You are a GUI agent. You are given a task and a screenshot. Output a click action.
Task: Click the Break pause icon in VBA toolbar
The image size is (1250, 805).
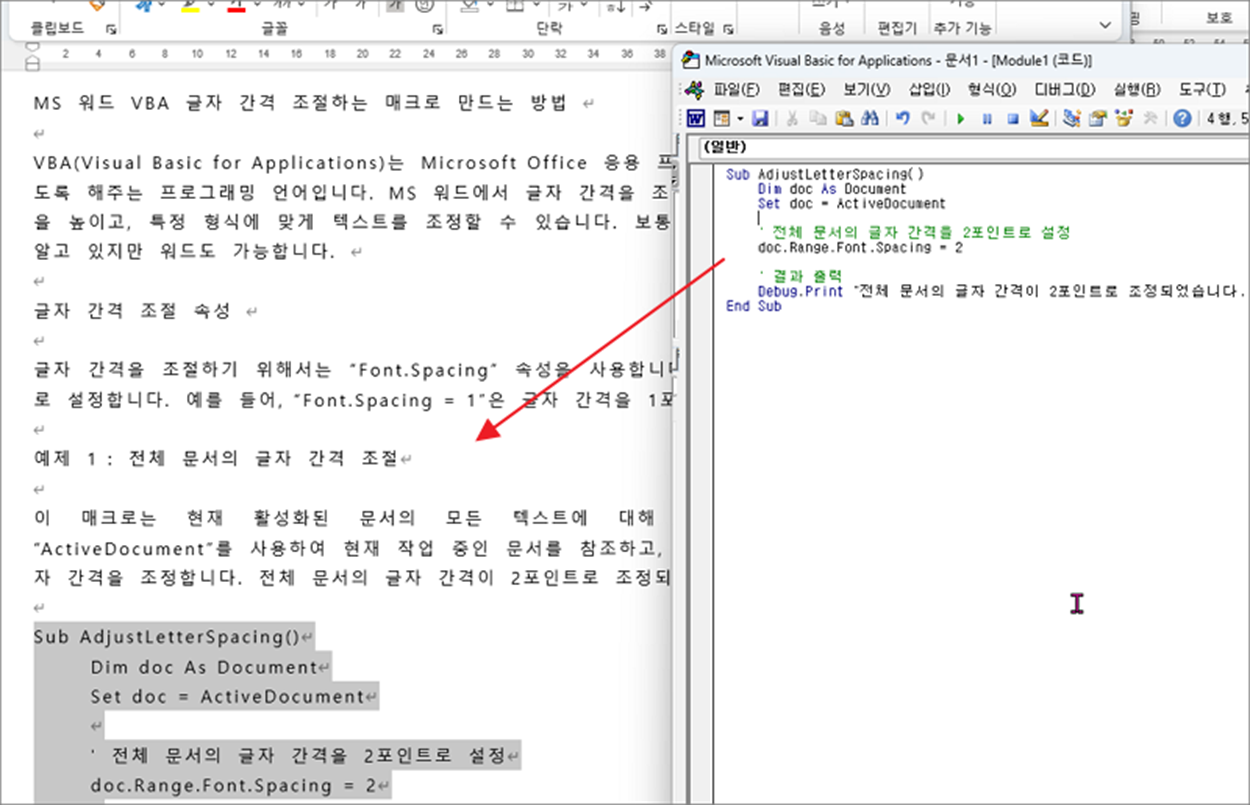(x=986, y=118)
